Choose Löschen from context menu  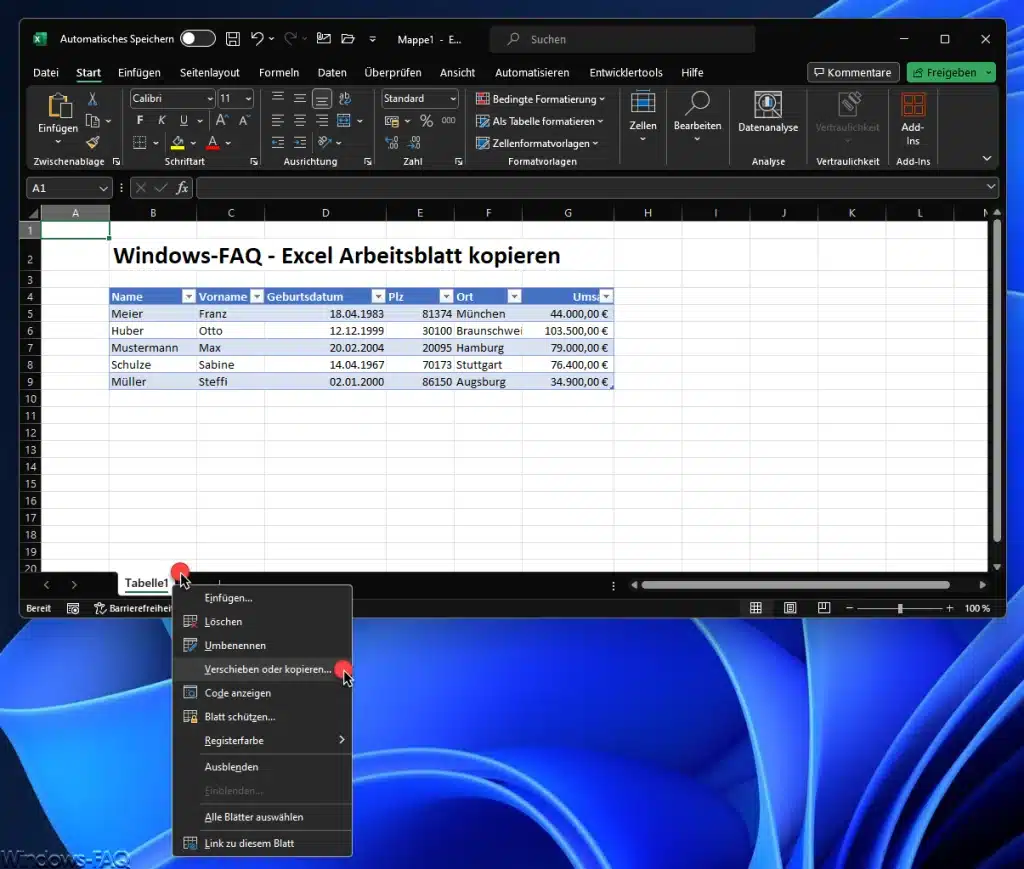[x=263, y=622]
